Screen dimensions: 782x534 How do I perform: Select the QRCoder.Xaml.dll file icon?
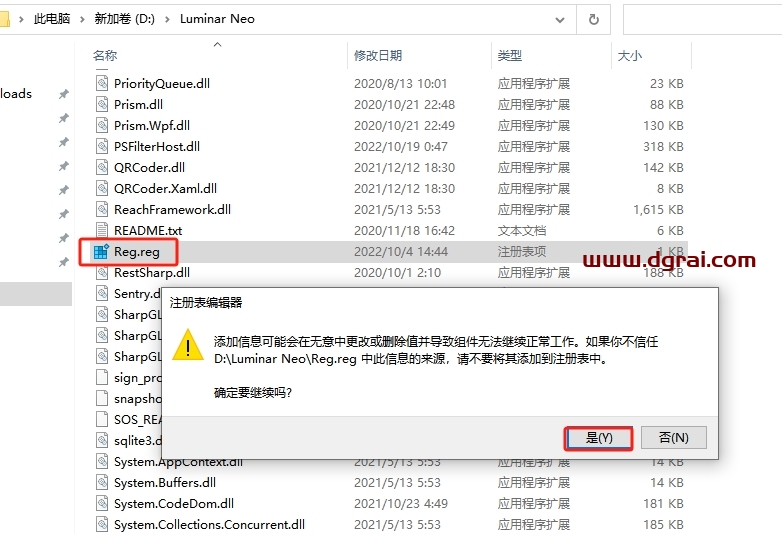point(102,188)
